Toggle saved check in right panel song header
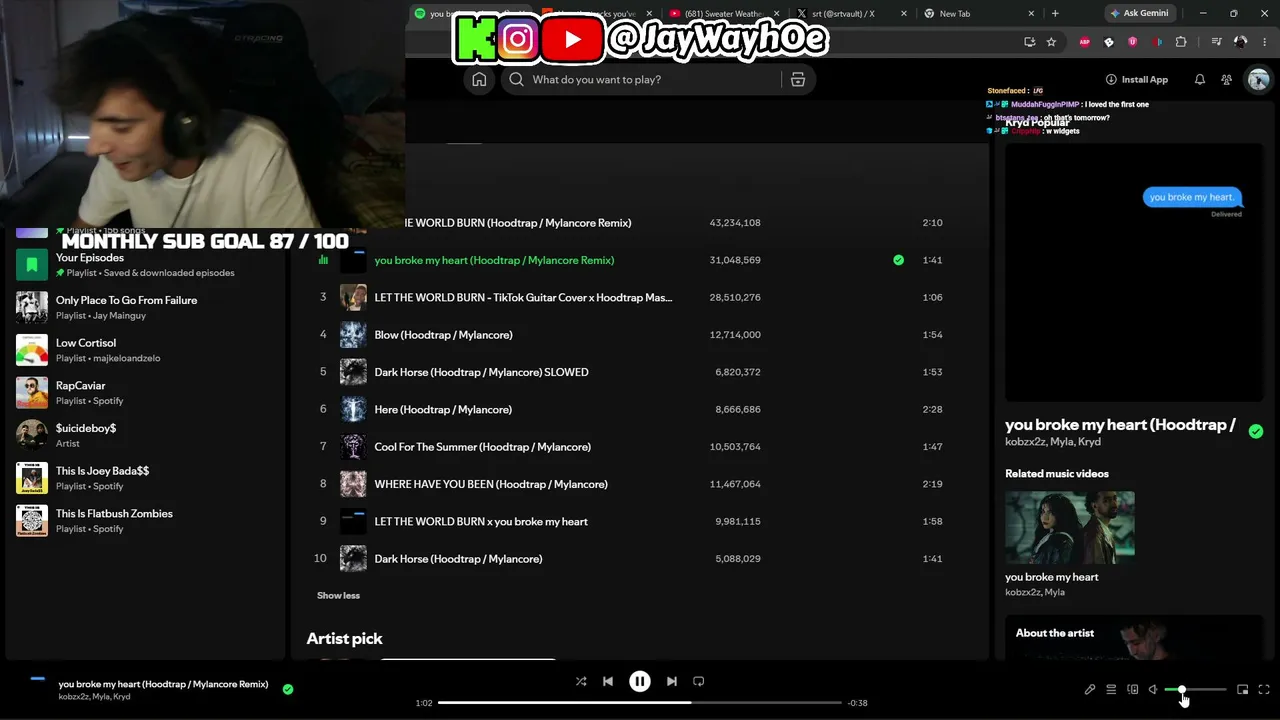This screenshot has width=1280, height=720. [x=1256, y=432]
